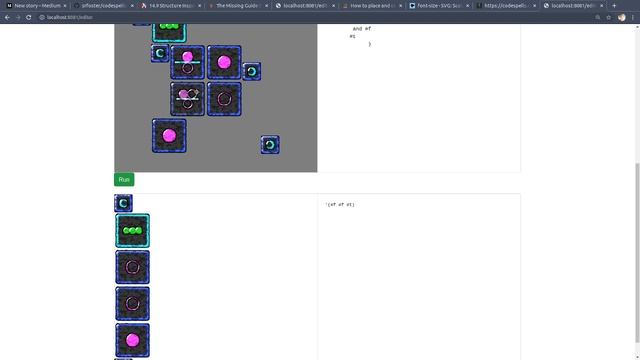Select the lone magenta ball tile at canvas bottom-left
This screenshot has height=360, width=640.
point(169,136)
